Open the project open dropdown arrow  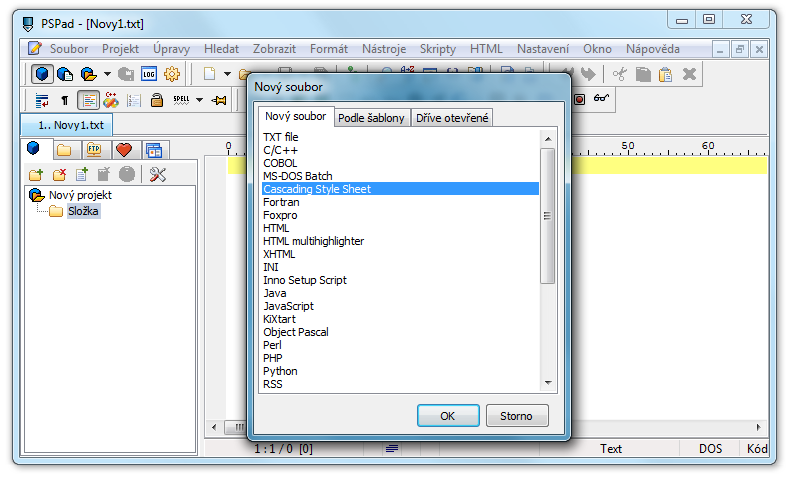pos(106,73)
